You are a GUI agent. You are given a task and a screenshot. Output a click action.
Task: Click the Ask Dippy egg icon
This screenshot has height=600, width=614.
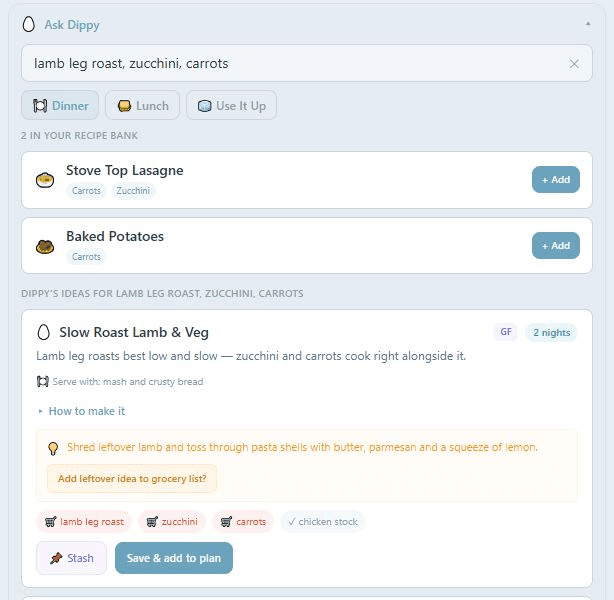pos(28,24)
